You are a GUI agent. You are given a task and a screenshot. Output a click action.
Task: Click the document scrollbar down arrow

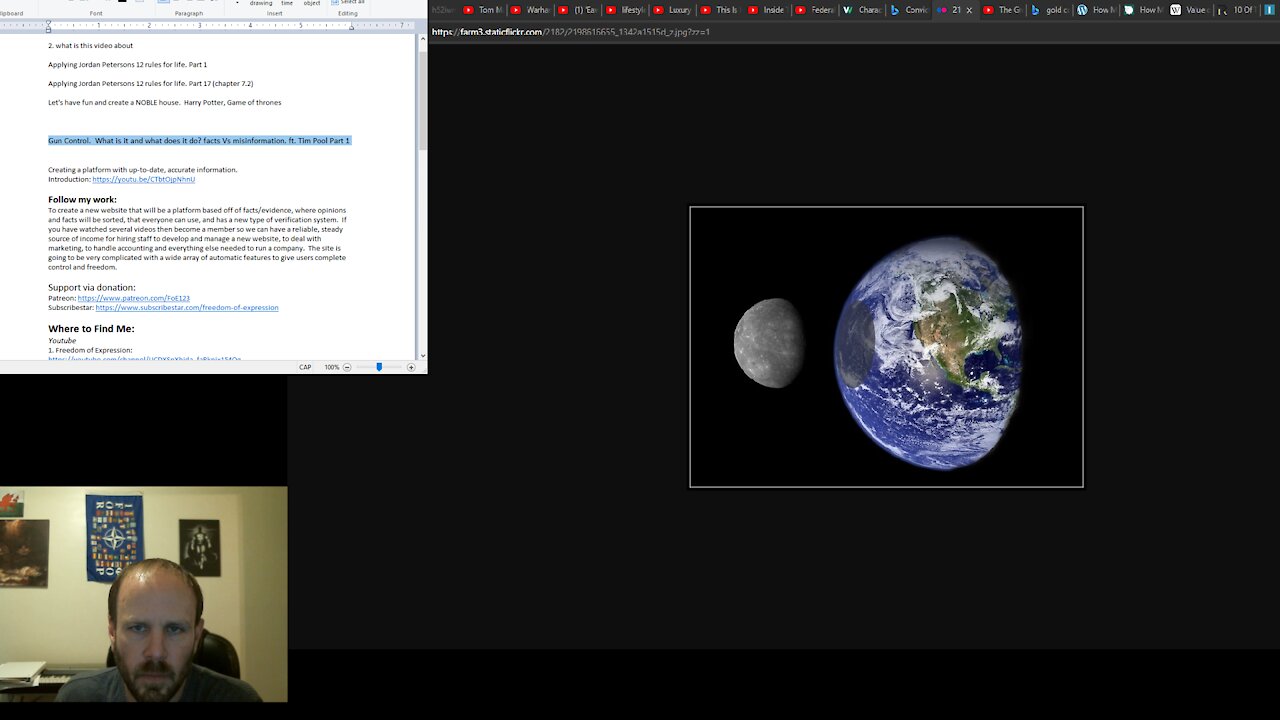point(422,355)
